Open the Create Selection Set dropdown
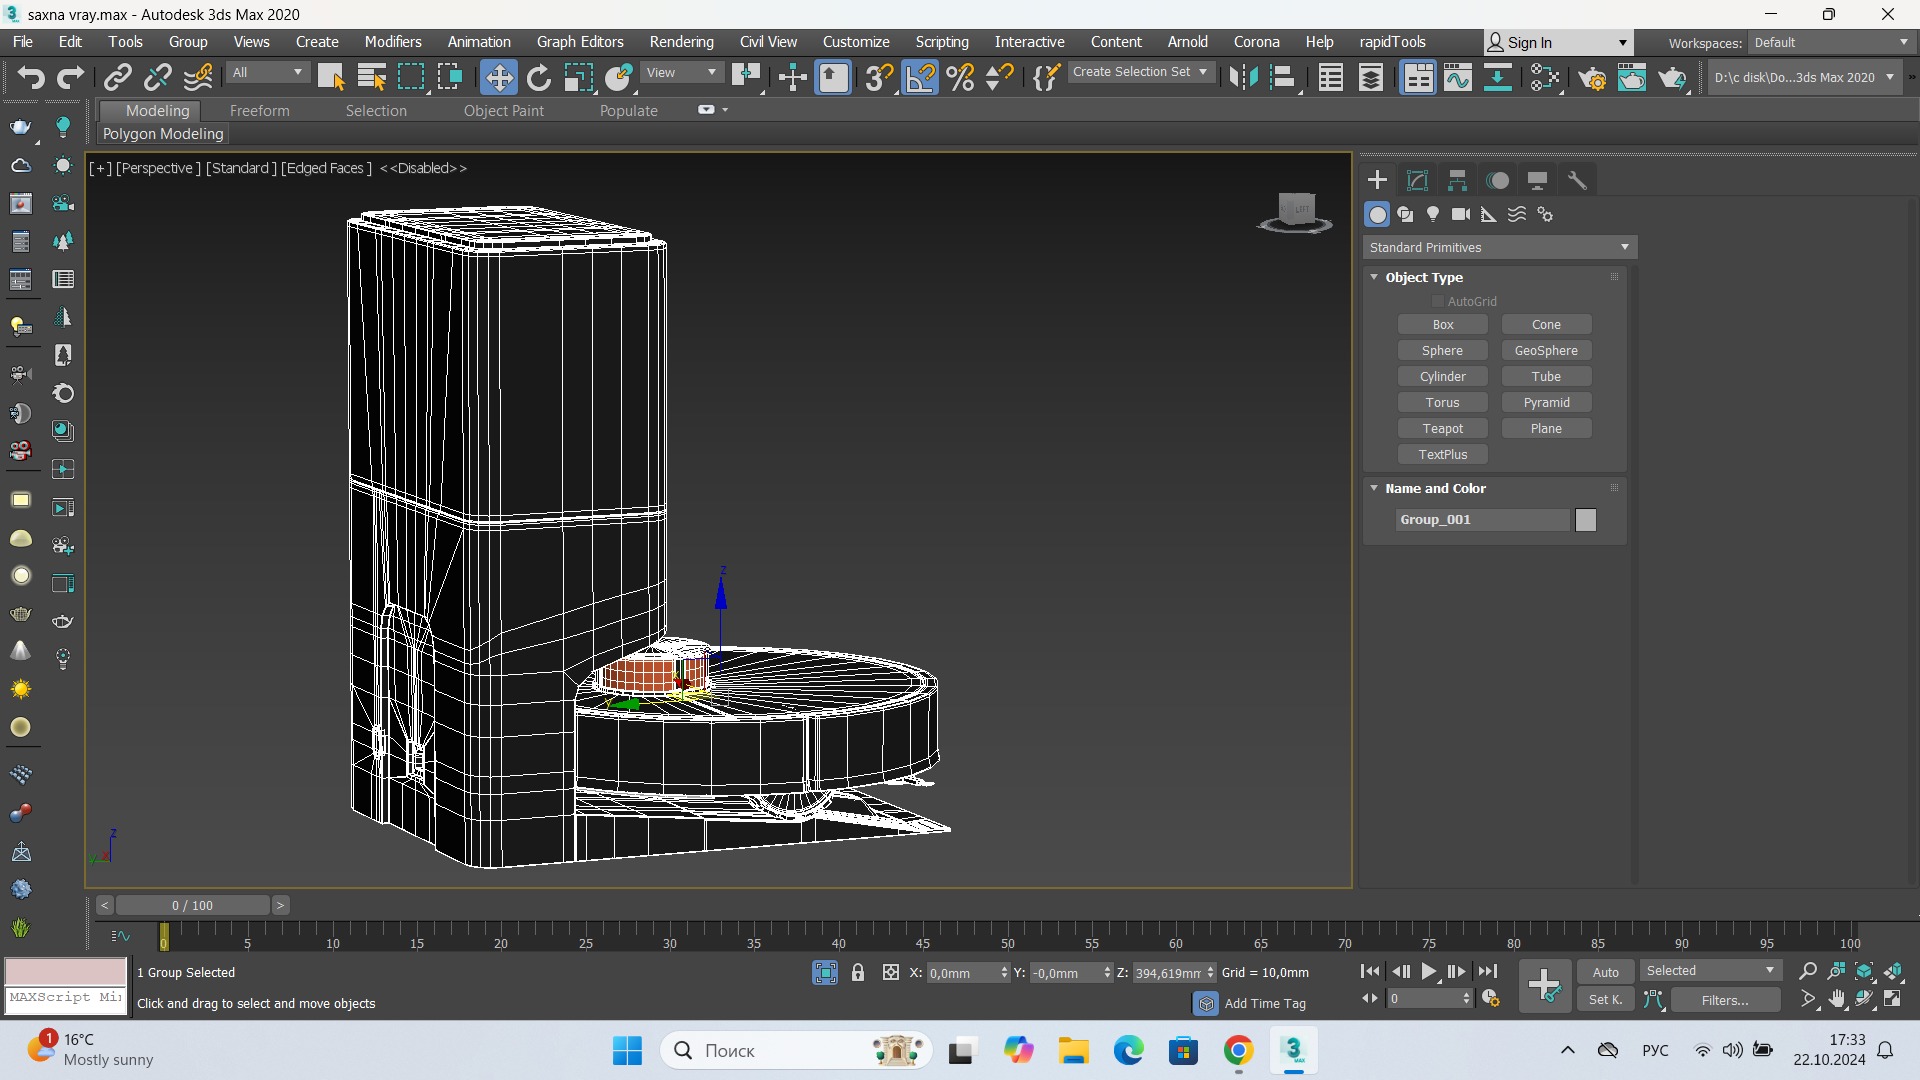Viewport: 1920px width, 1080px height. (1139, 72)
